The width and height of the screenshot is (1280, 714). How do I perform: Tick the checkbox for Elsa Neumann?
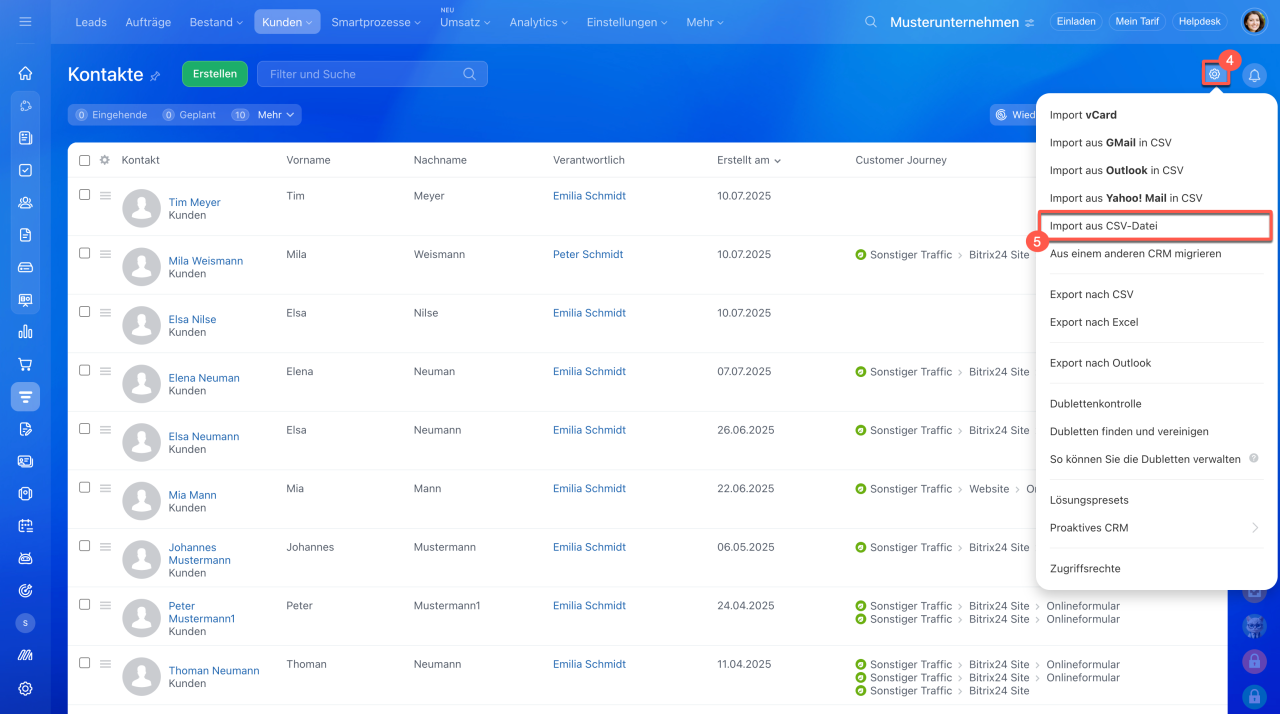click(84, 429)
